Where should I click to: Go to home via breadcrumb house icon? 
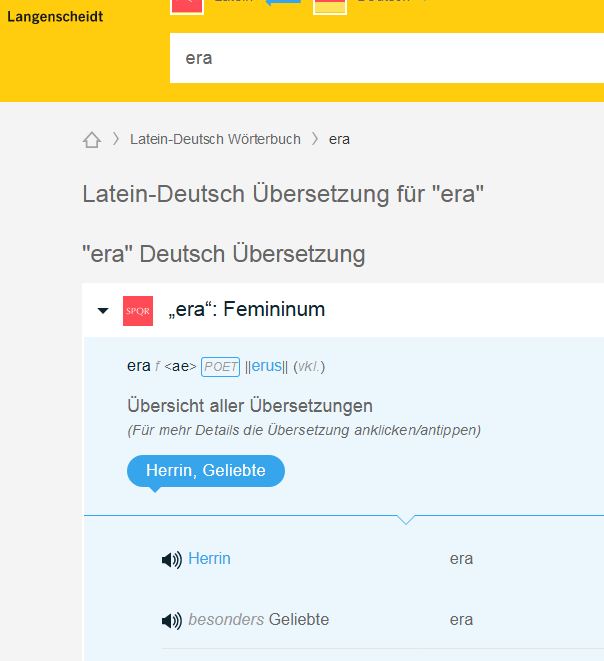pyautogui.click(x=92, y=140)
